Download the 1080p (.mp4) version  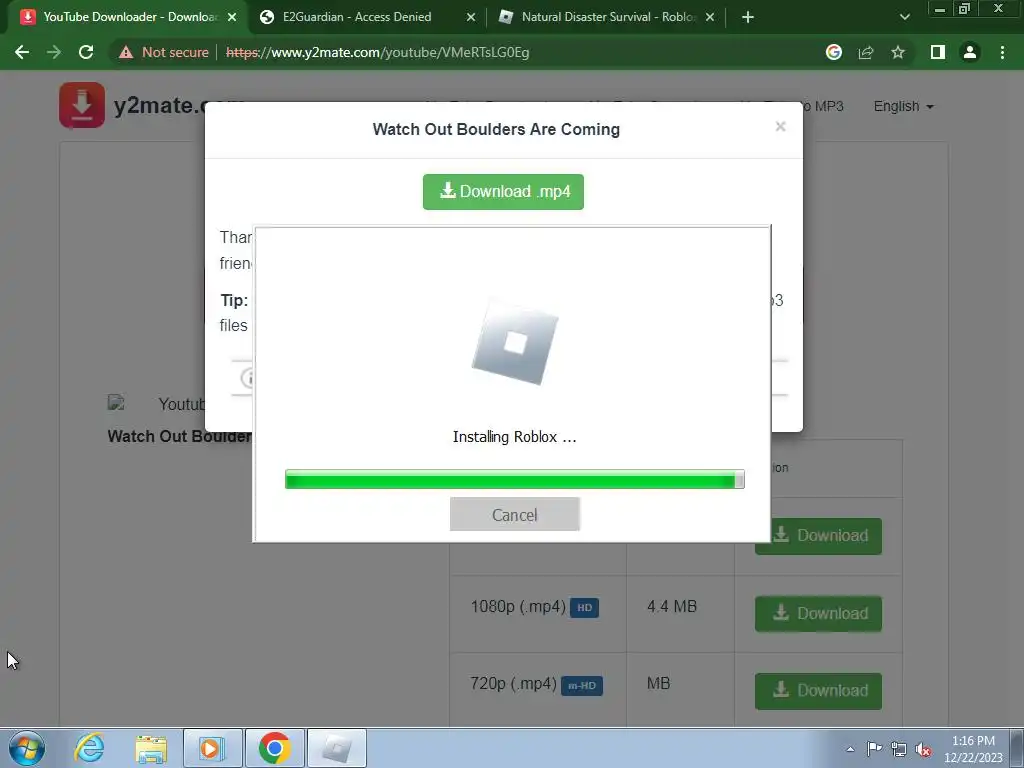coord(818,613)
